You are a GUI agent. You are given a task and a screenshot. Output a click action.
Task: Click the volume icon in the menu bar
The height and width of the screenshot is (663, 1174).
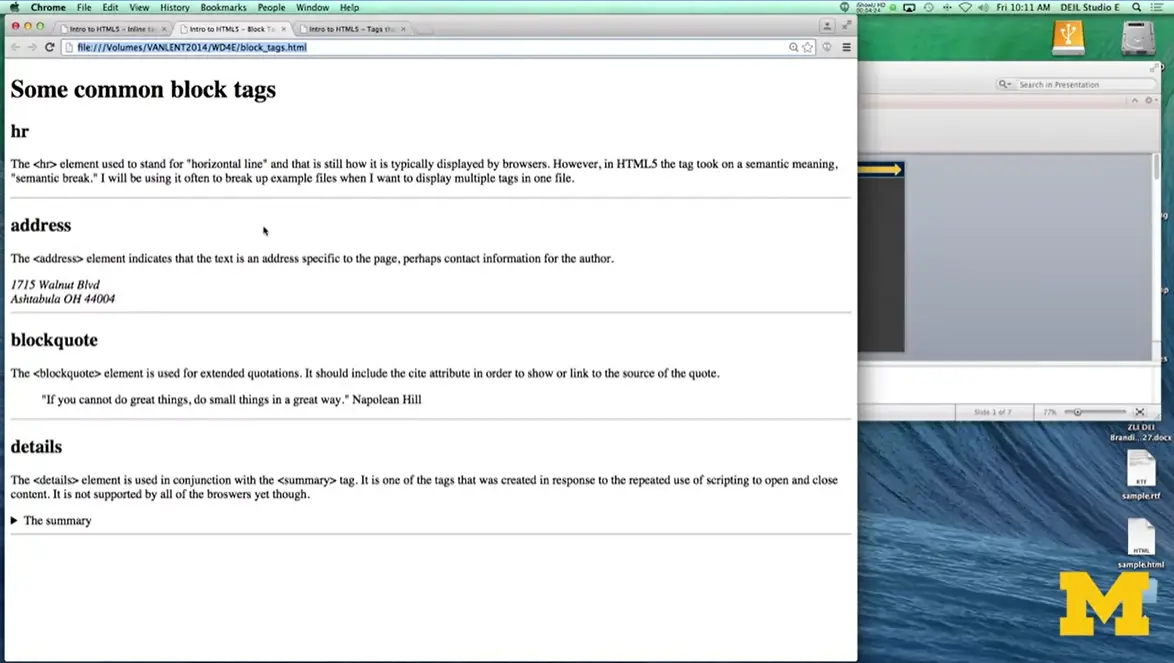click(982, 7)
